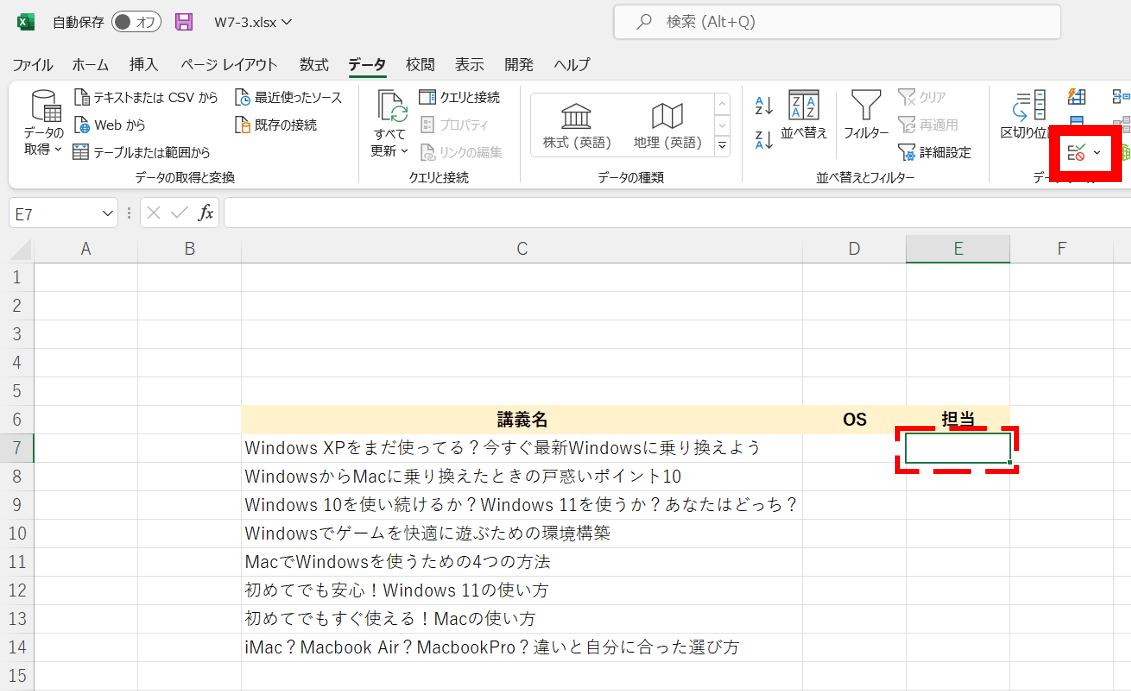The image size is (1131, 691).
Task: Click the Excel application icon
Action: tap(26, 22)
